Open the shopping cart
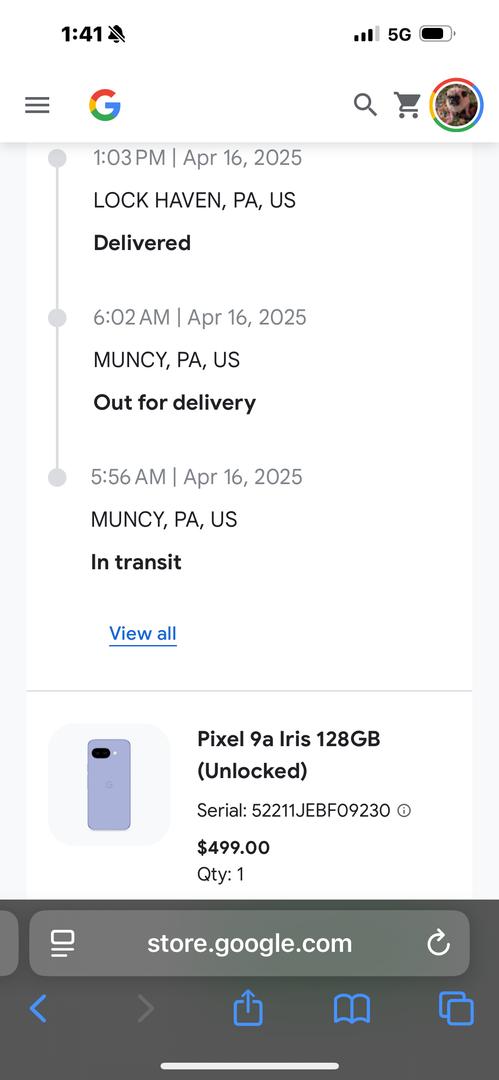This screenshot has height=1080, width=499. (x=407, y=105)
